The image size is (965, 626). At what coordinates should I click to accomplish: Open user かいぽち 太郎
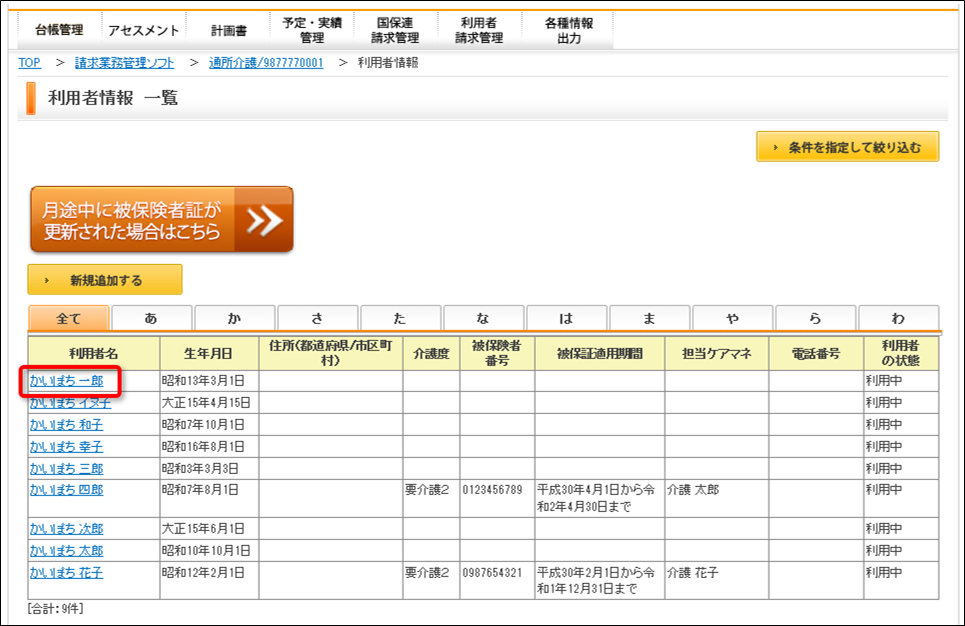click(66, 551)
